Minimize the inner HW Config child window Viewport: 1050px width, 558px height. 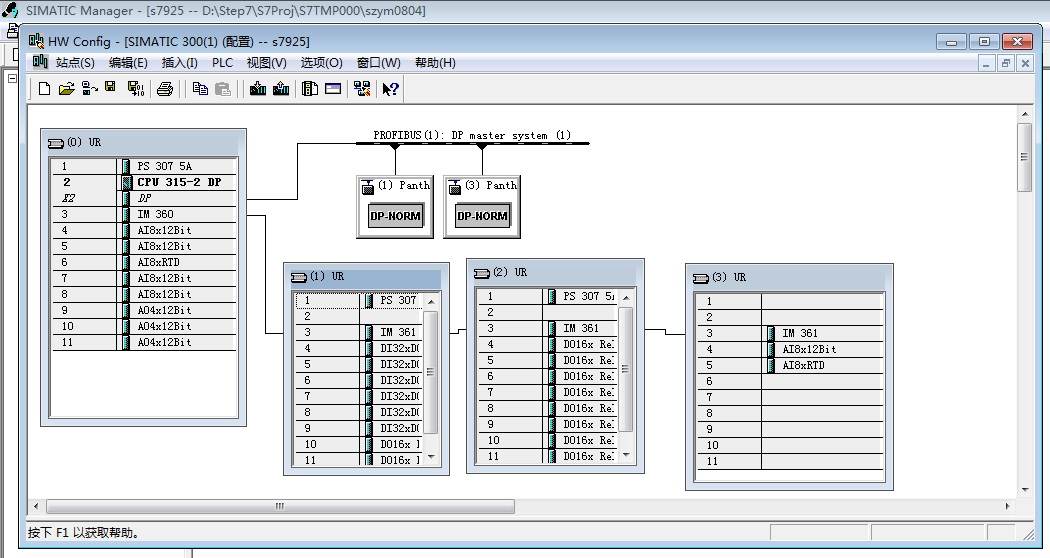[x=986, y=63]
